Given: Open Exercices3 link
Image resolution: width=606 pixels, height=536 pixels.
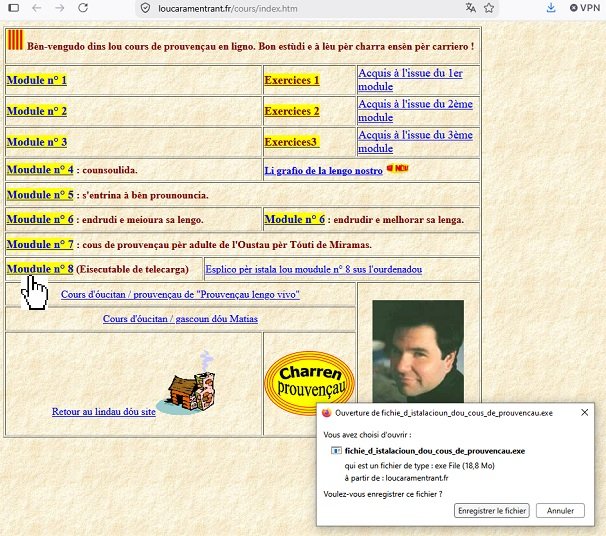Looking at the screenshot, I should 292,142.
